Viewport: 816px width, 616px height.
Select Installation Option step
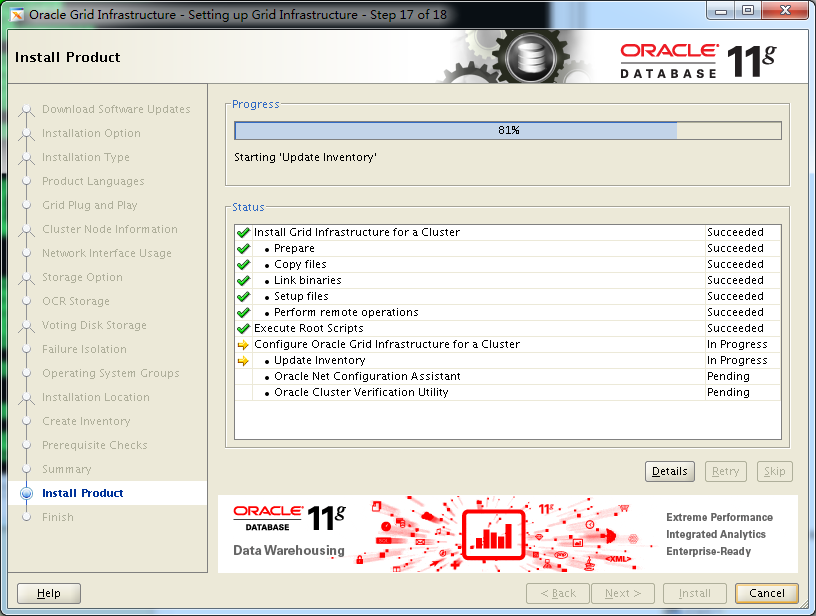pos(91,133)
